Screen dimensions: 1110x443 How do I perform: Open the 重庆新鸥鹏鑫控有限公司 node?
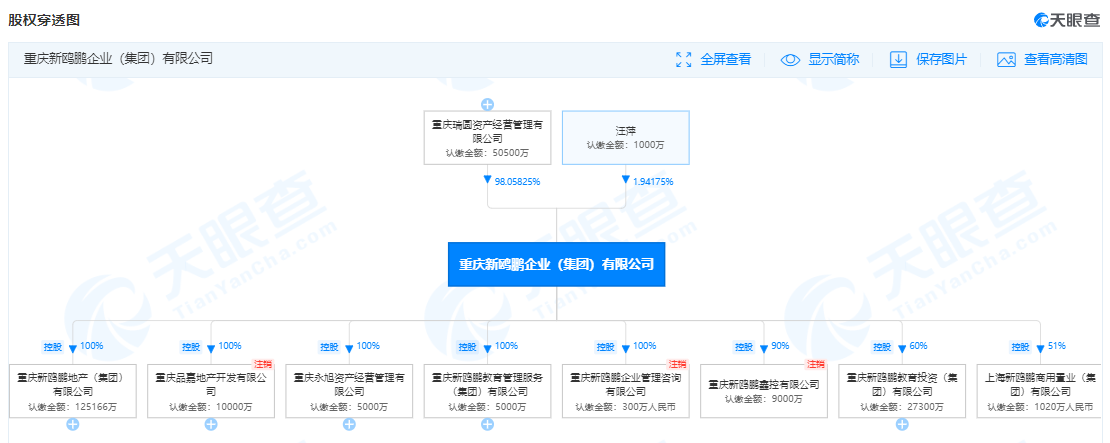click(x=764, y=391)
